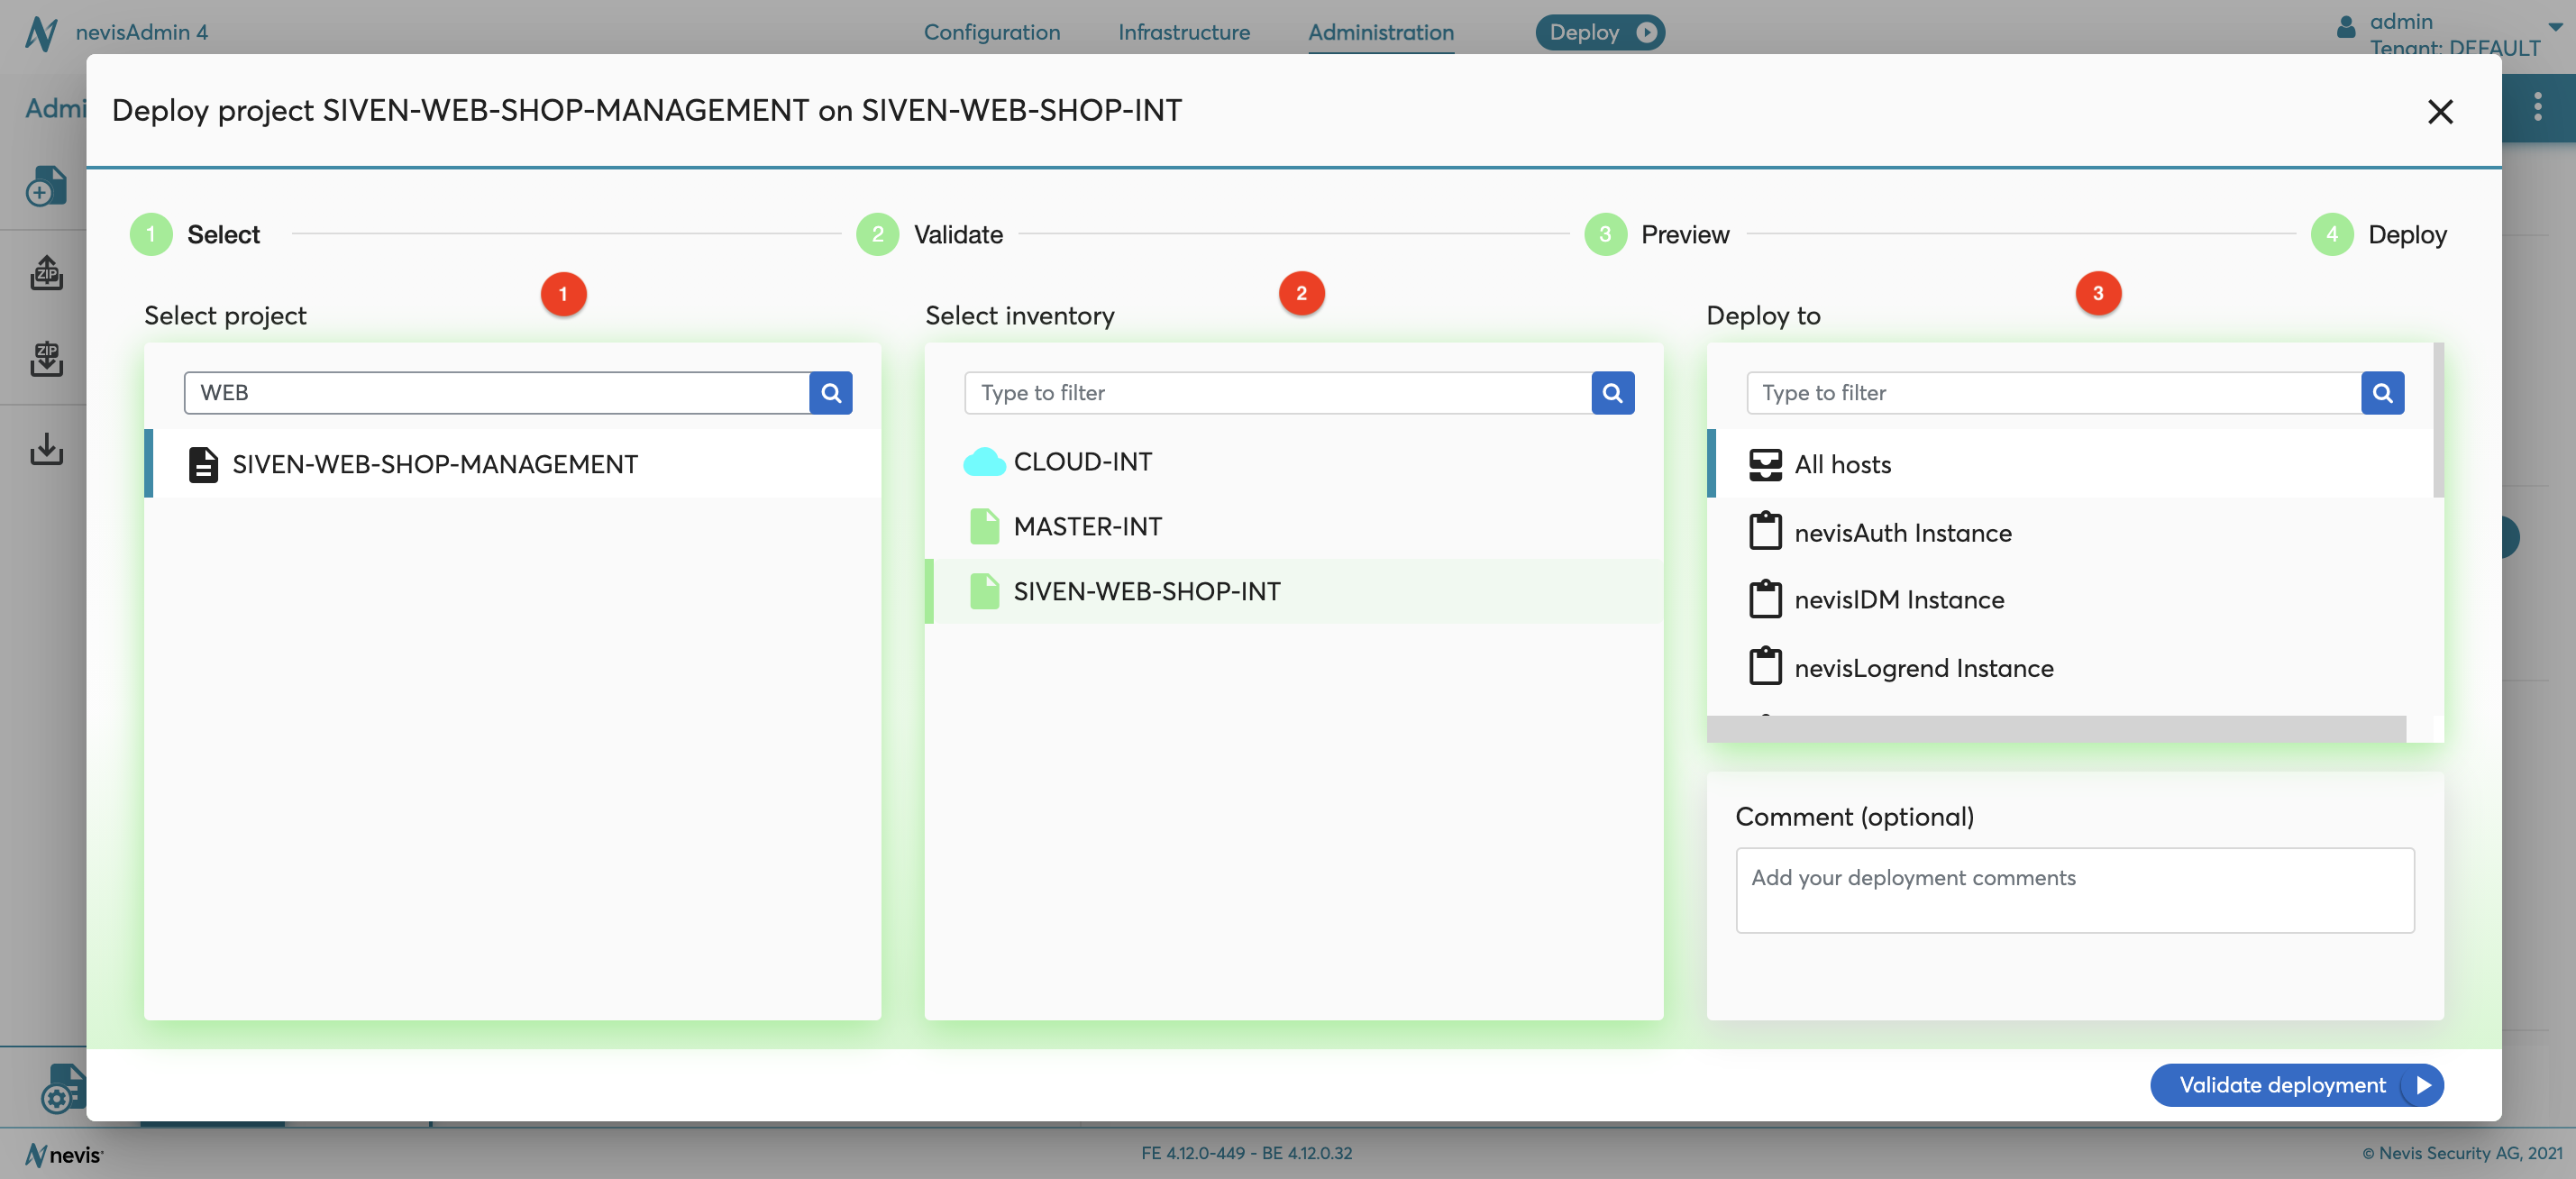Click the FE 4.12.0-449 version text
The image size is (2576, 1179).
1246,1153
